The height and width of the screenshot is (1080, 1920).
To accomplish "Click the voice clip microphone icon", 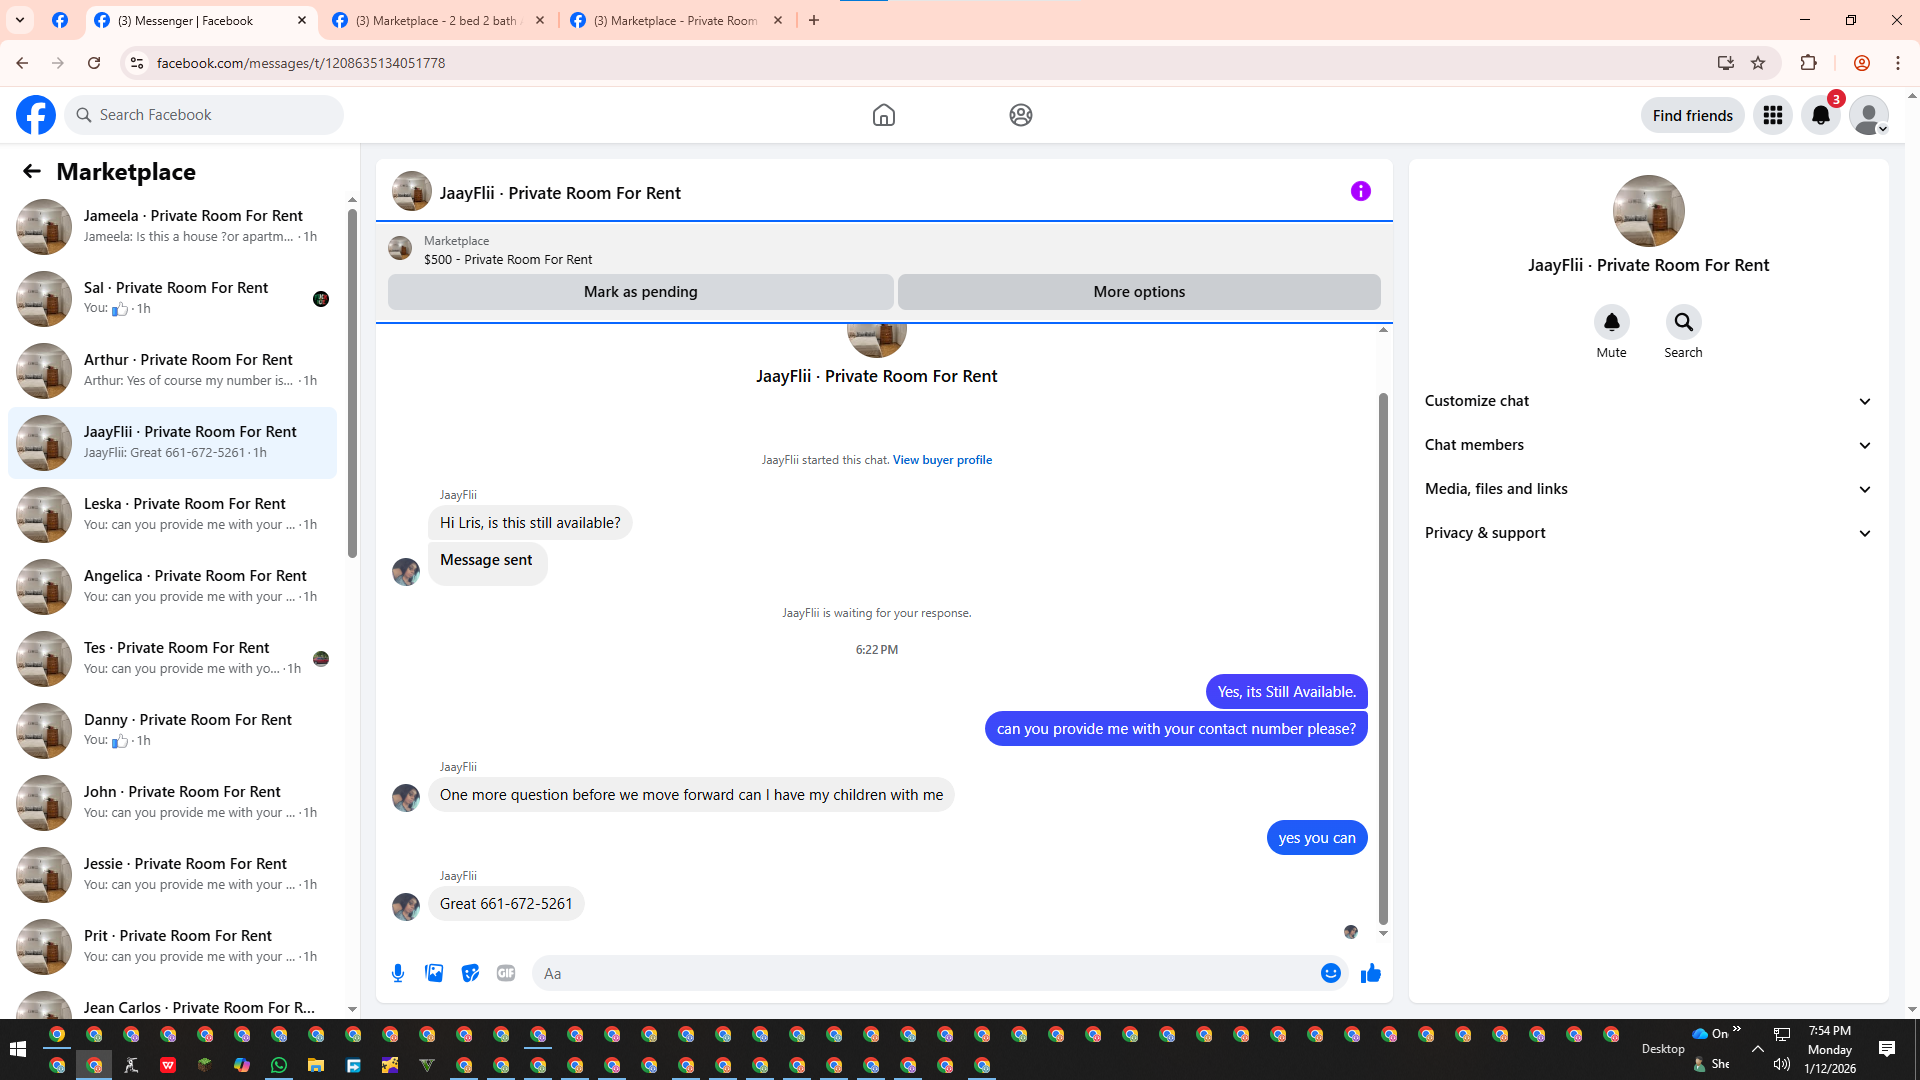I will (398, 973).
